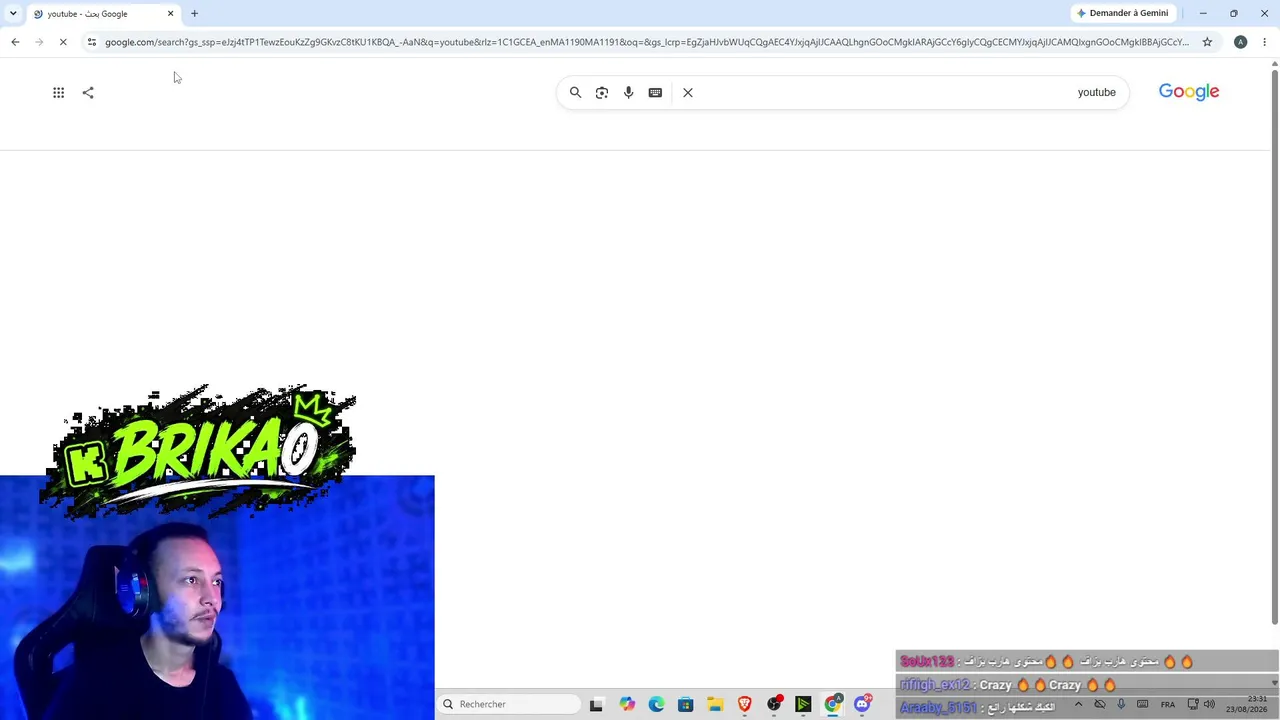Close the "youtube - Google" tab
The width and height of the screenshot is (1280, 720).
coord(170,14)
